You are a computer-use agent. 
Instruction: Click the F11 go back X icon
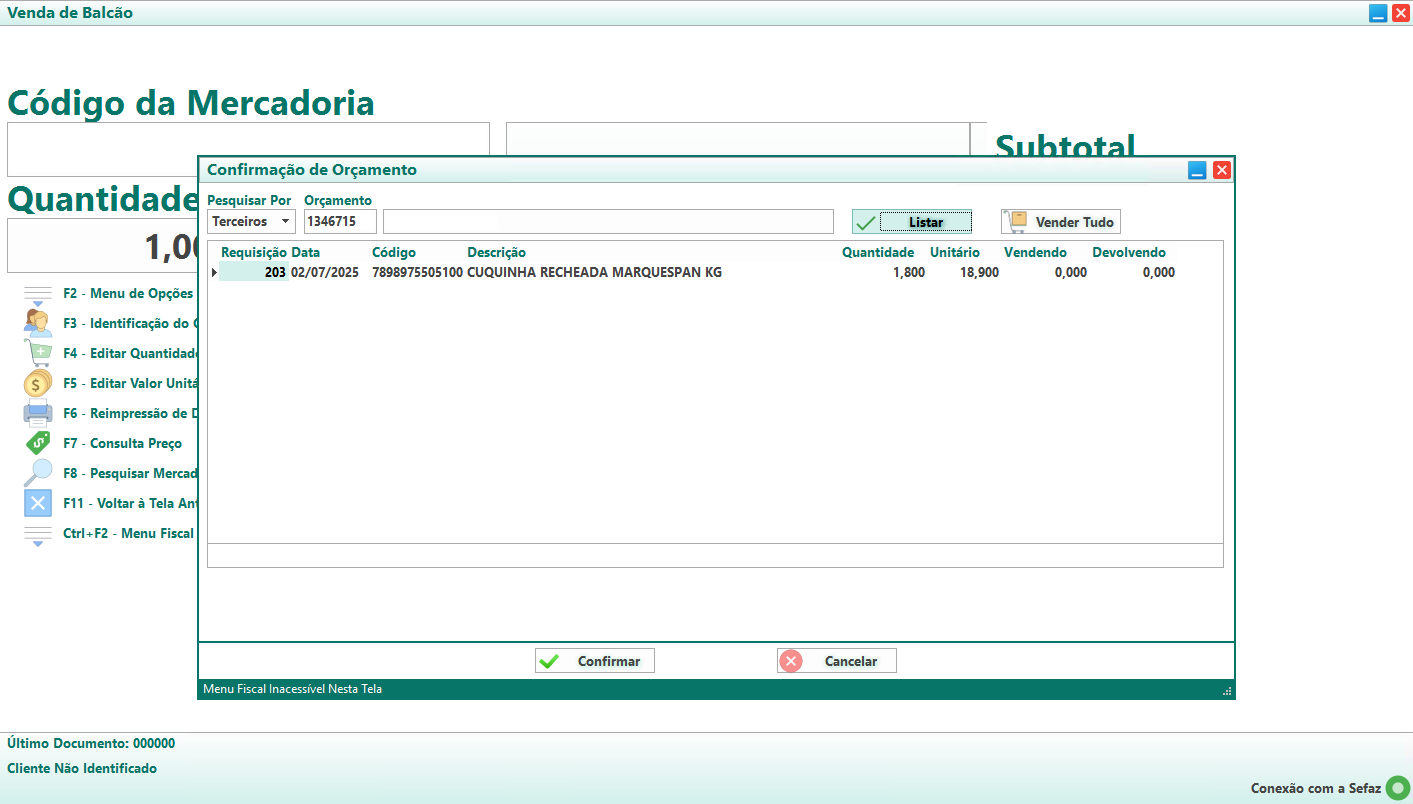(37, 503)
